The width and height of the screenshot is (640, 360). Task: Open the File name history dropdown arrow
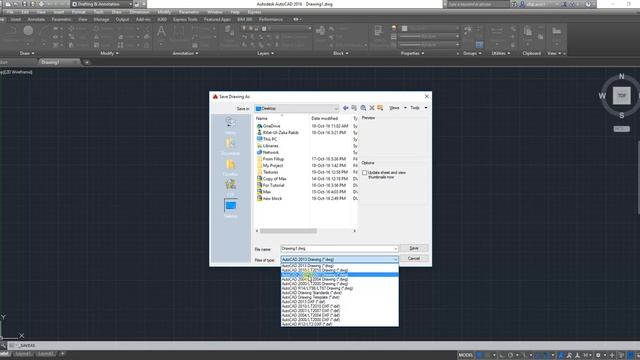(395, 249)
